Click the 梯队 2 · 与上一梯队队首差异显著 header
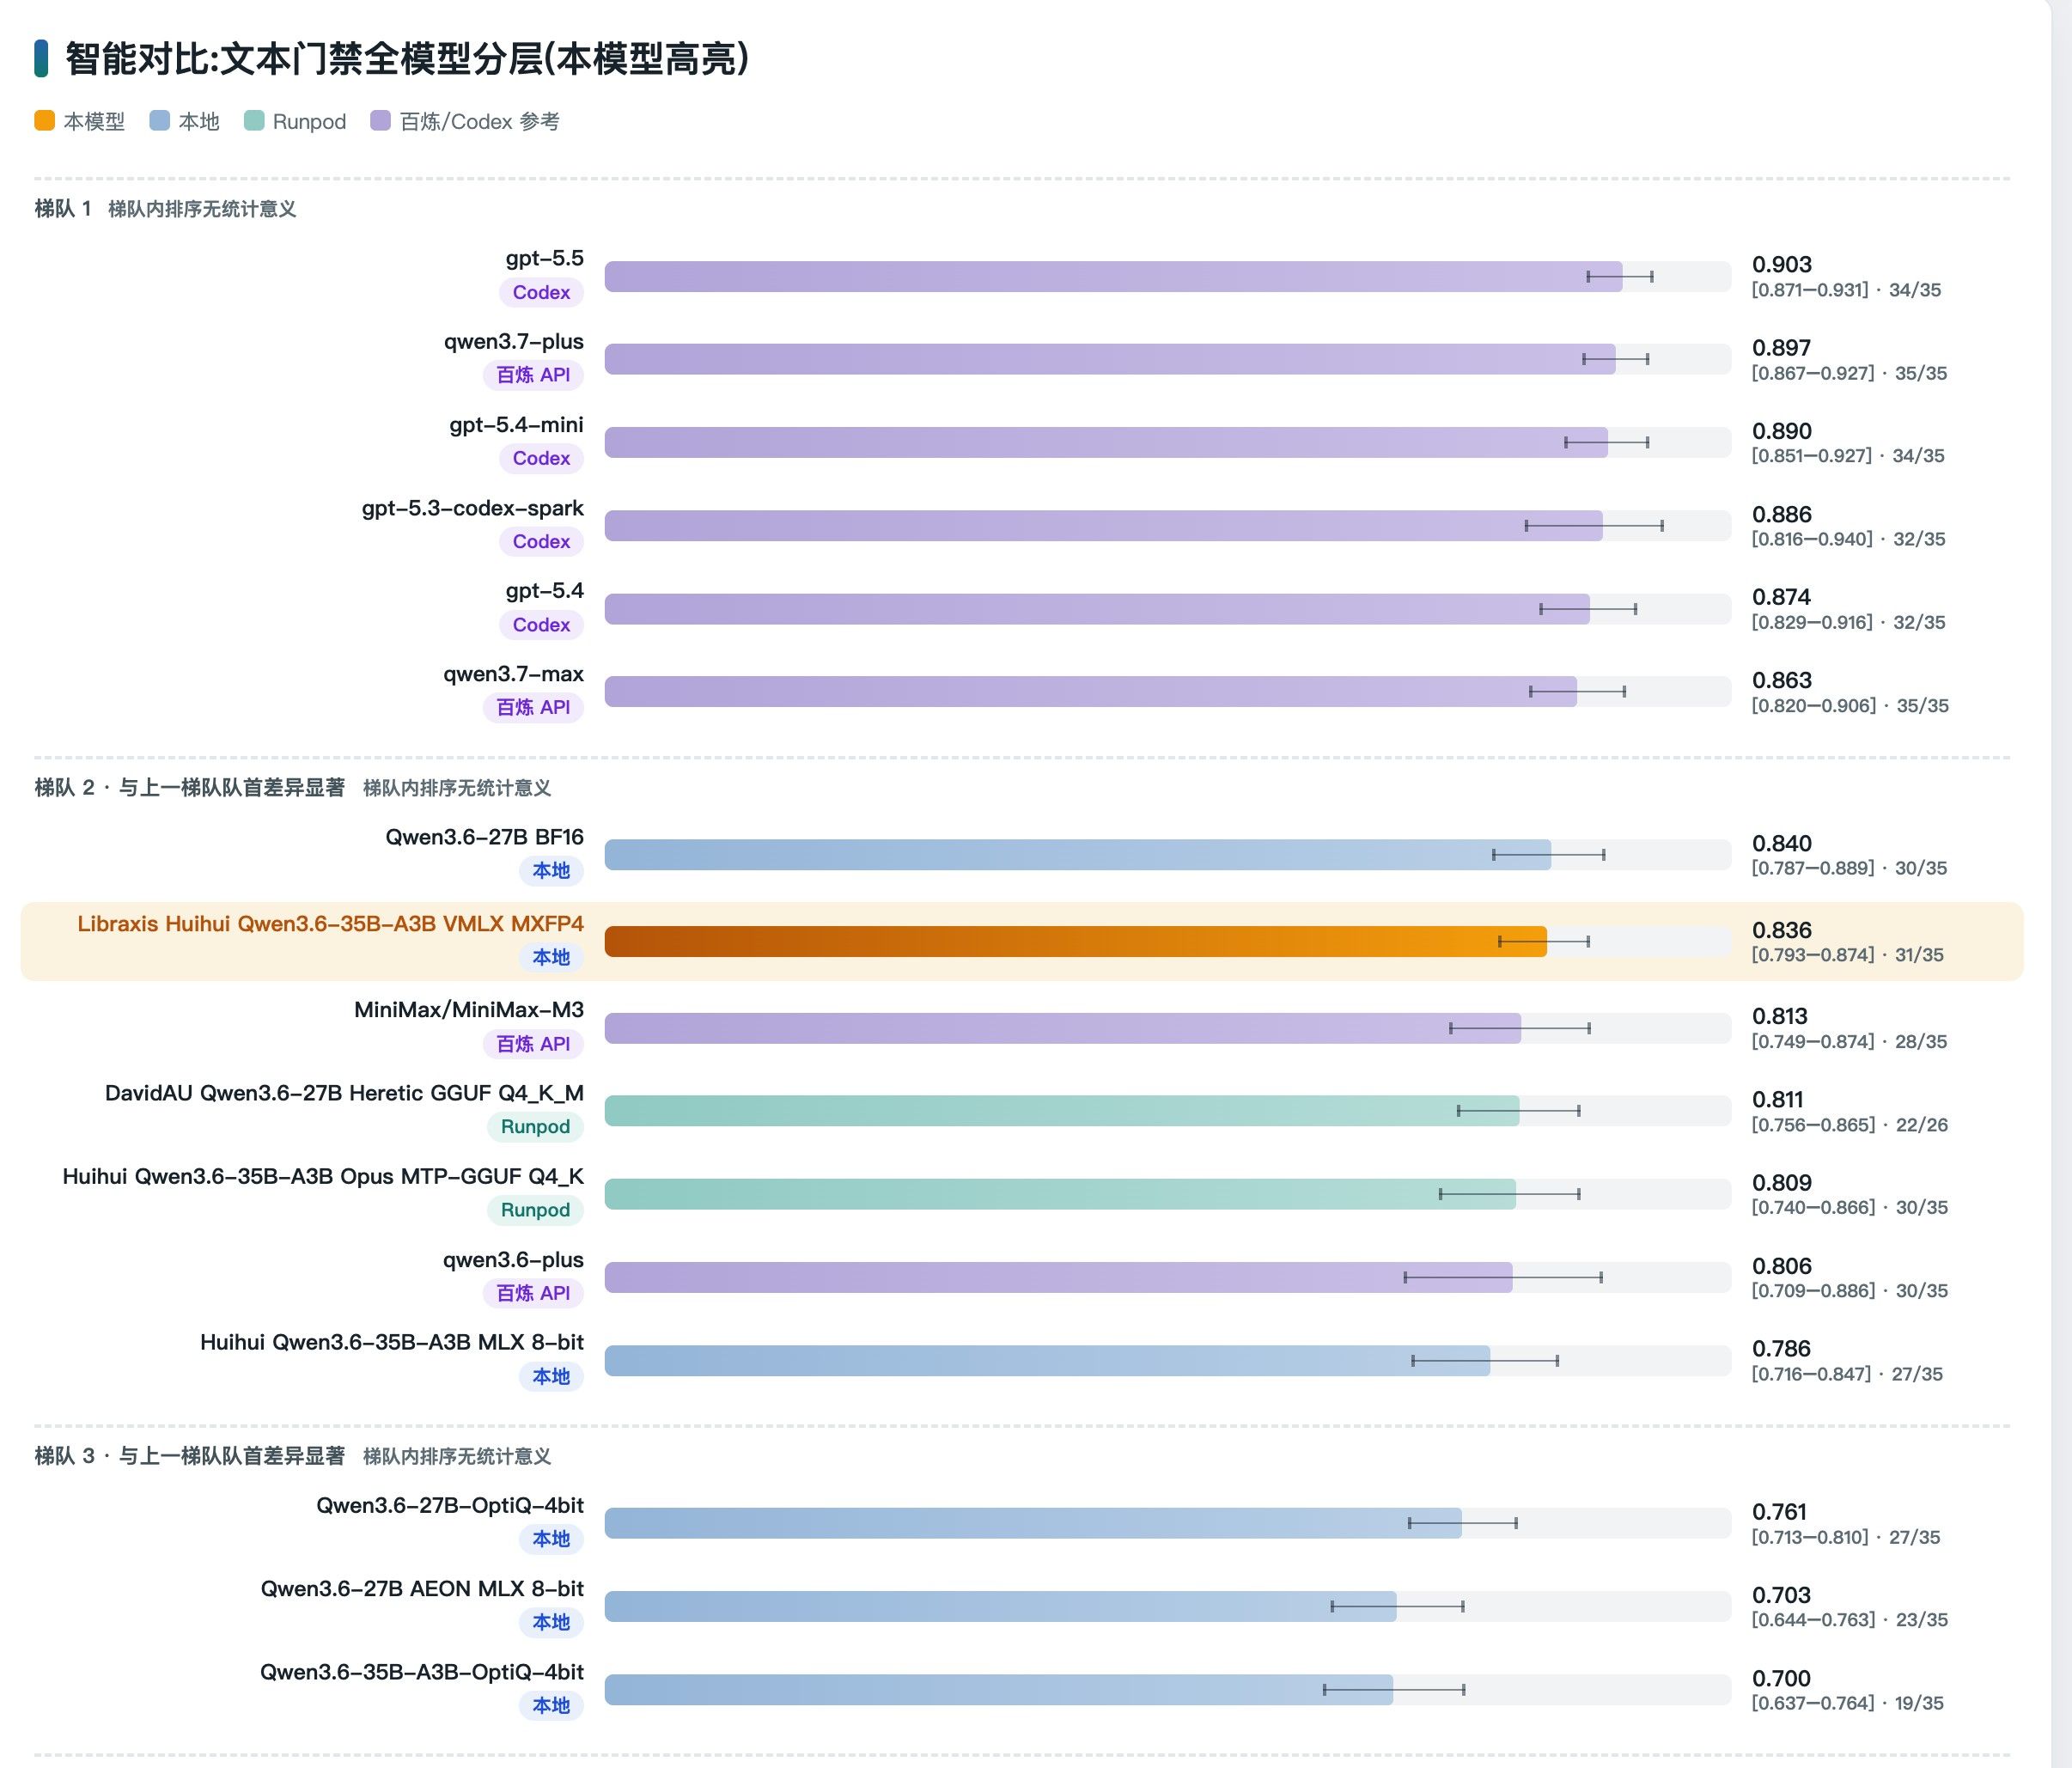Screen dimensions: 2072x1768 pos(190,788)
